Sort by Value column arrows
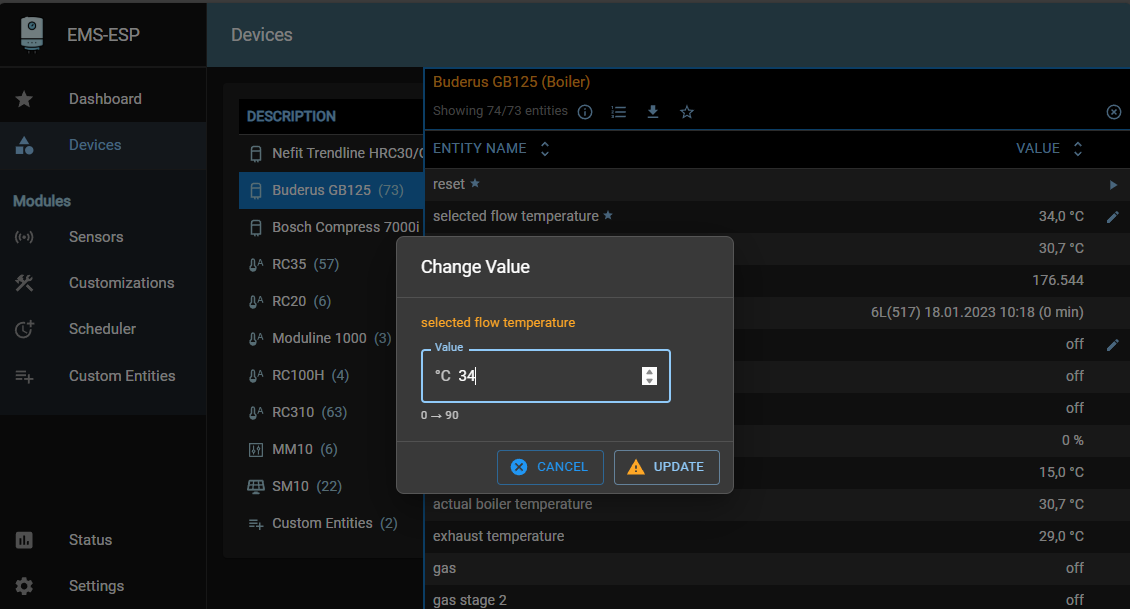Image resolution: width=1130 pixels, height=609 pixels. 1078,149
